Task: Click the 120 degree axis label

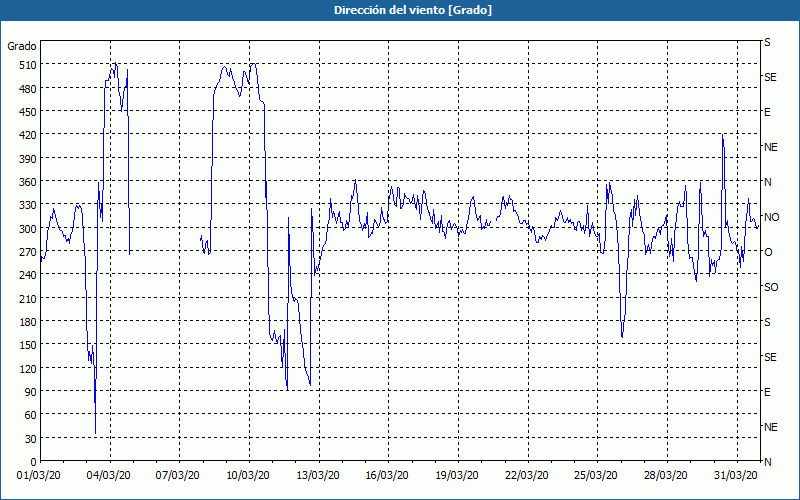Action: click(x=28, y=368)
